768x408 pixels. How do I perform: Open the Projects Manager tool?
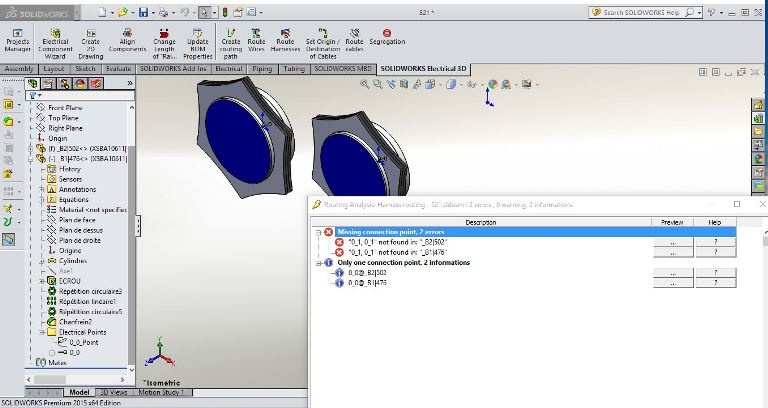click(x=17, y=40)
